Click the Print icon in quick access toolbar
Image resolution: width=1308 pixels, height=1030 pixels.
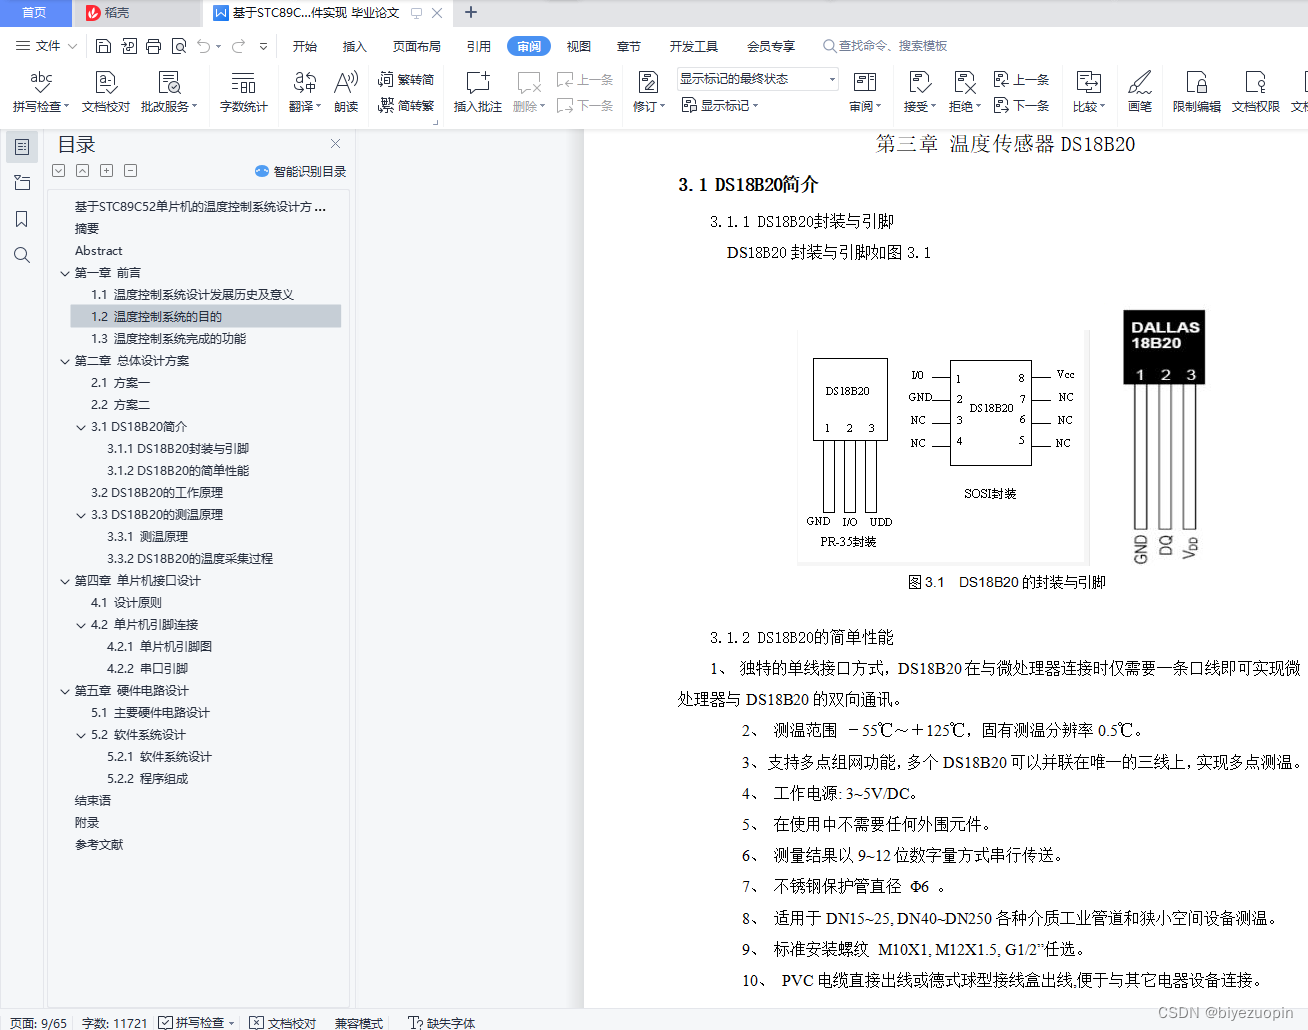[153, 46]
